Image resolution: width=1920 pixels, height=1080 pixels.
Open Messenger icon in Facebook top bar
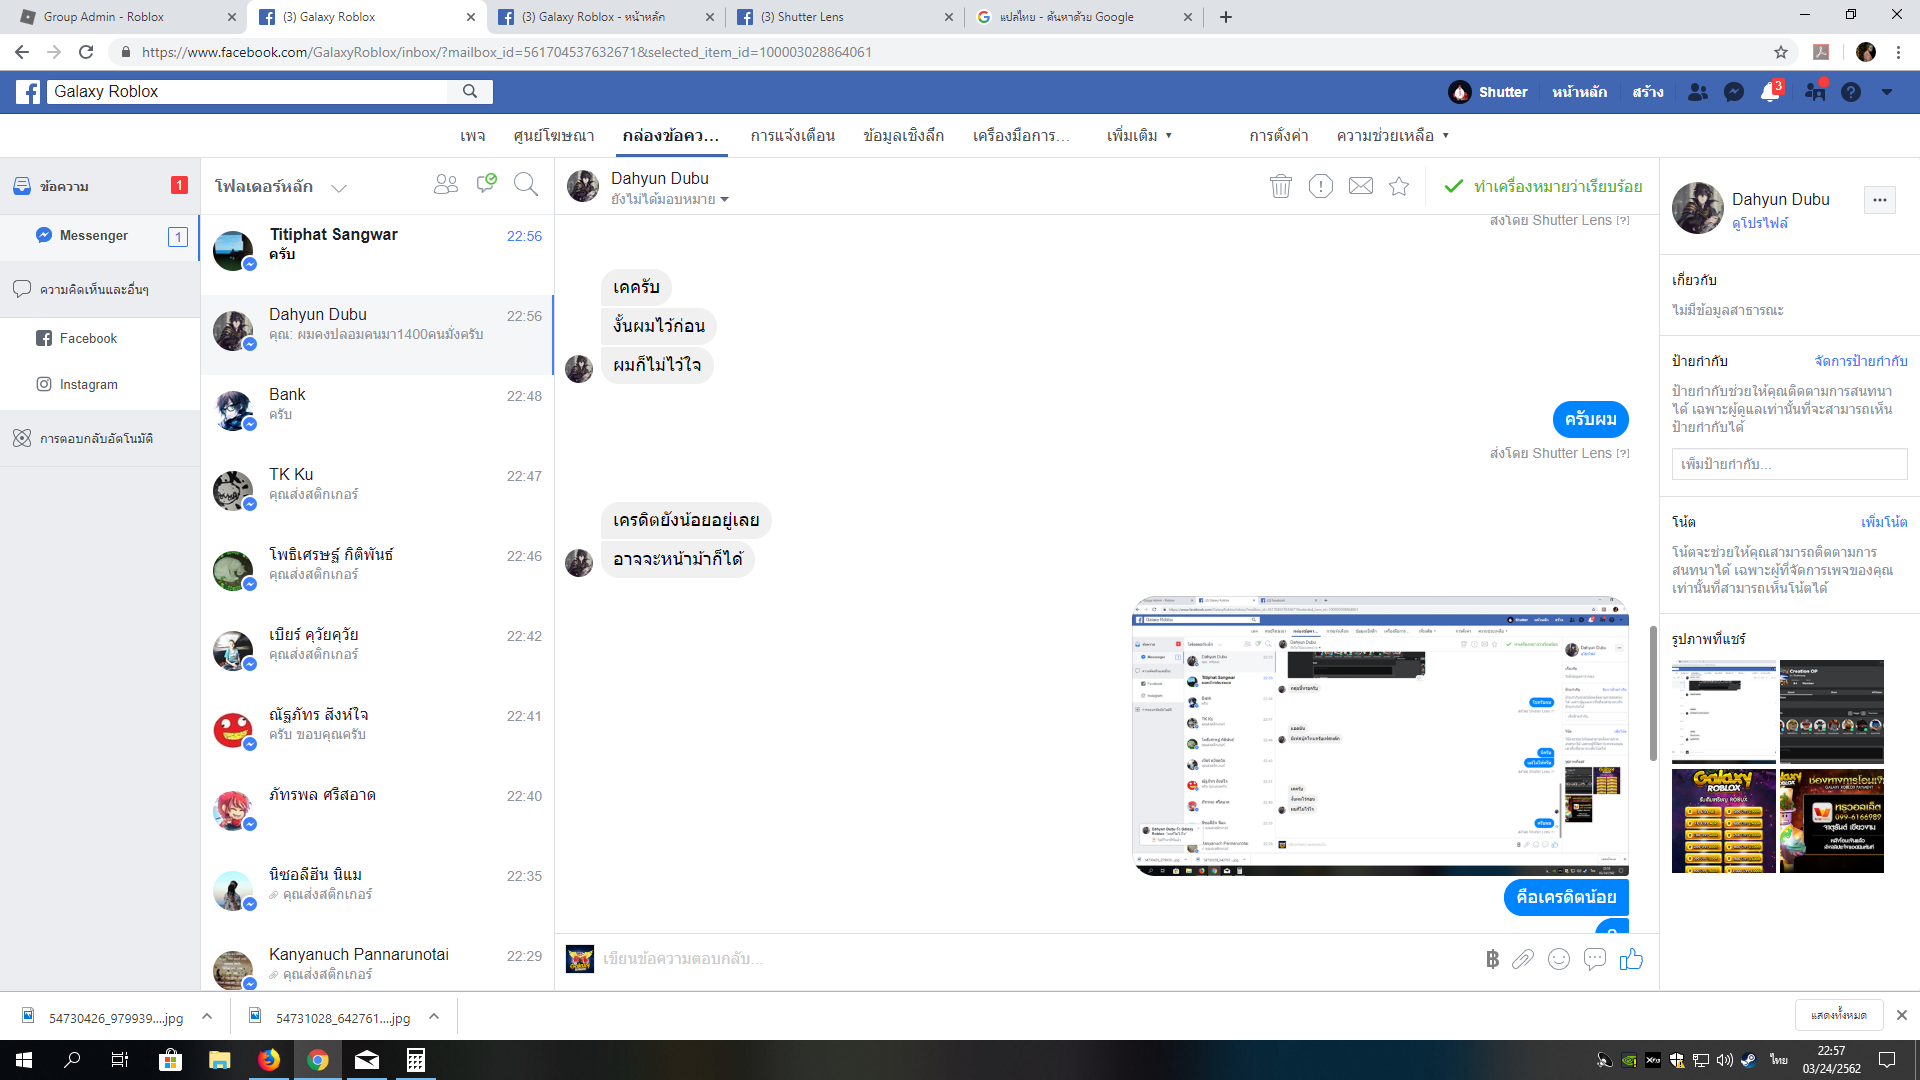click(1734, 92)
